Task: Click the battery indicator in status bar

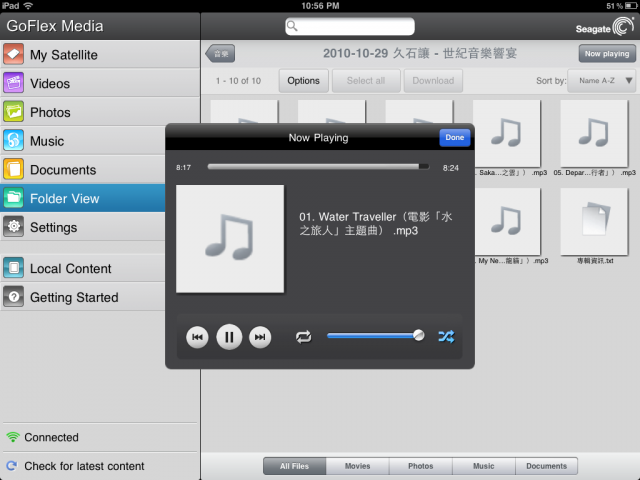Action: (x=631, y=6)
